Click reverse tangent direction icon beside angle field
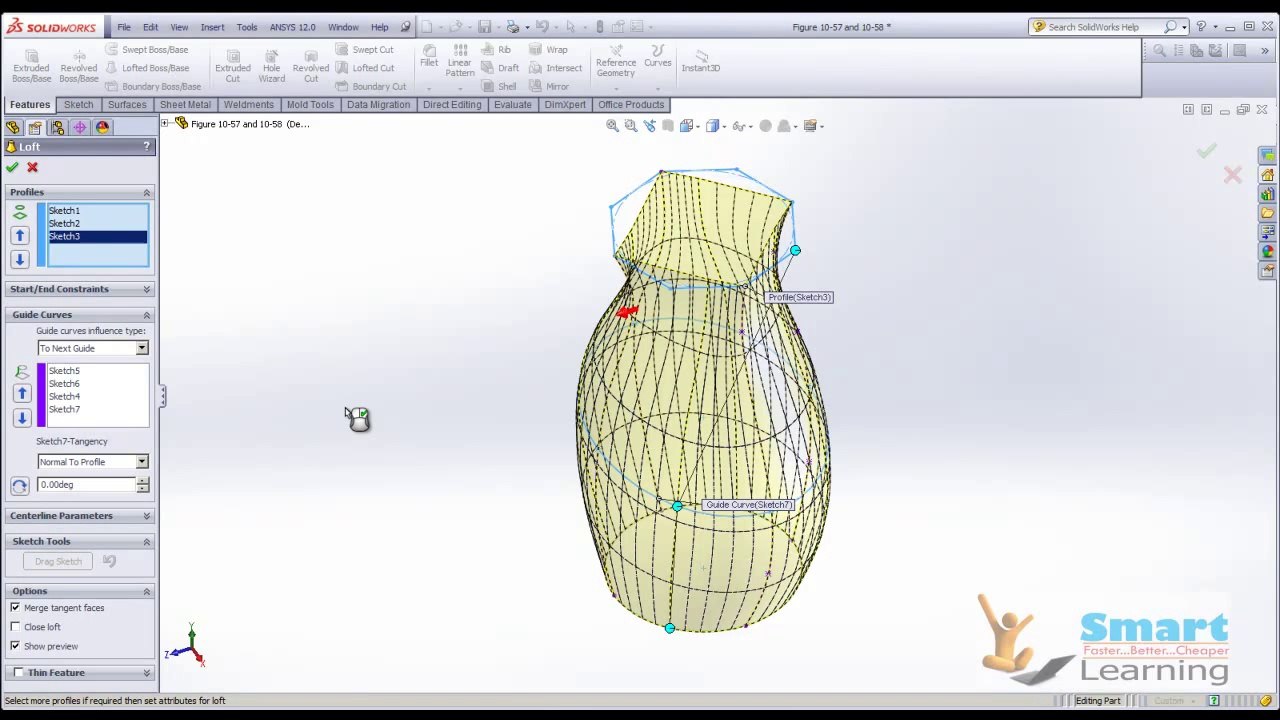 tap(19, 486)
